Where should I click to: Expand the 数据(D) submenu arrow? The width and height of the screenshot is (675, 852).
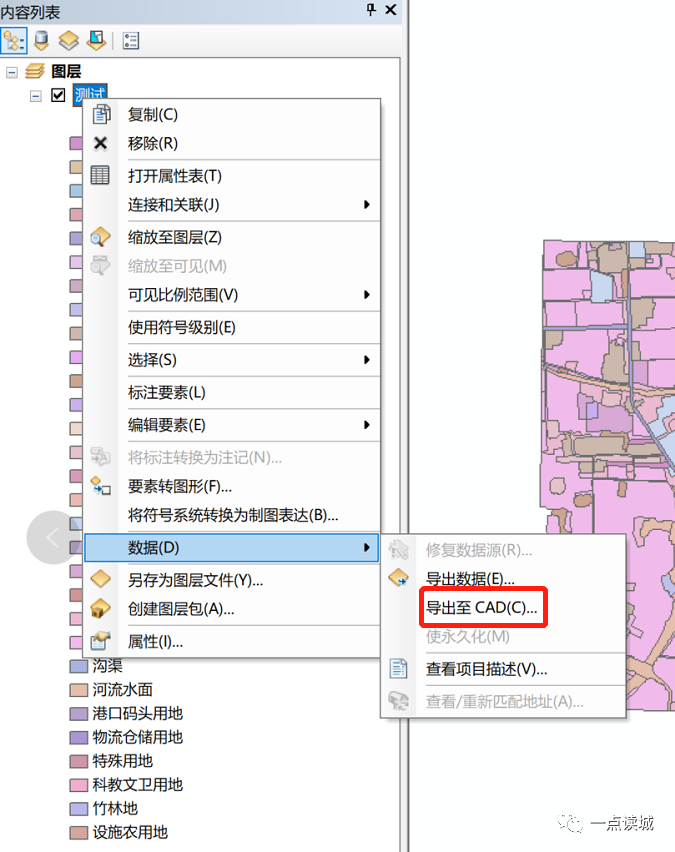pyautogui.click(x=367, y=548)
